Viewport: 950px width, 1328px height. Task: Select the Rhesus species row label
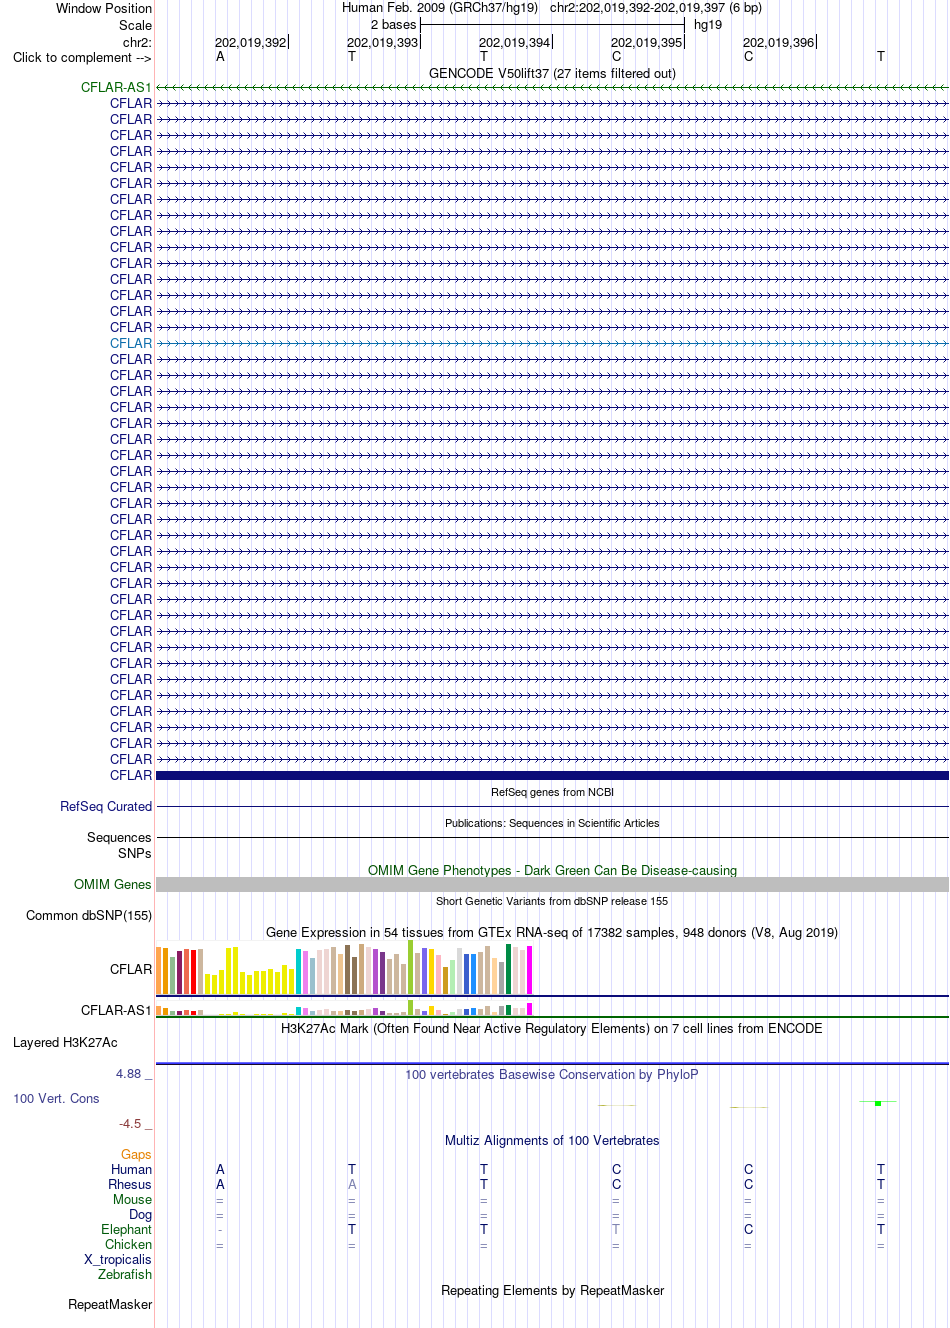click(130, 1184)
